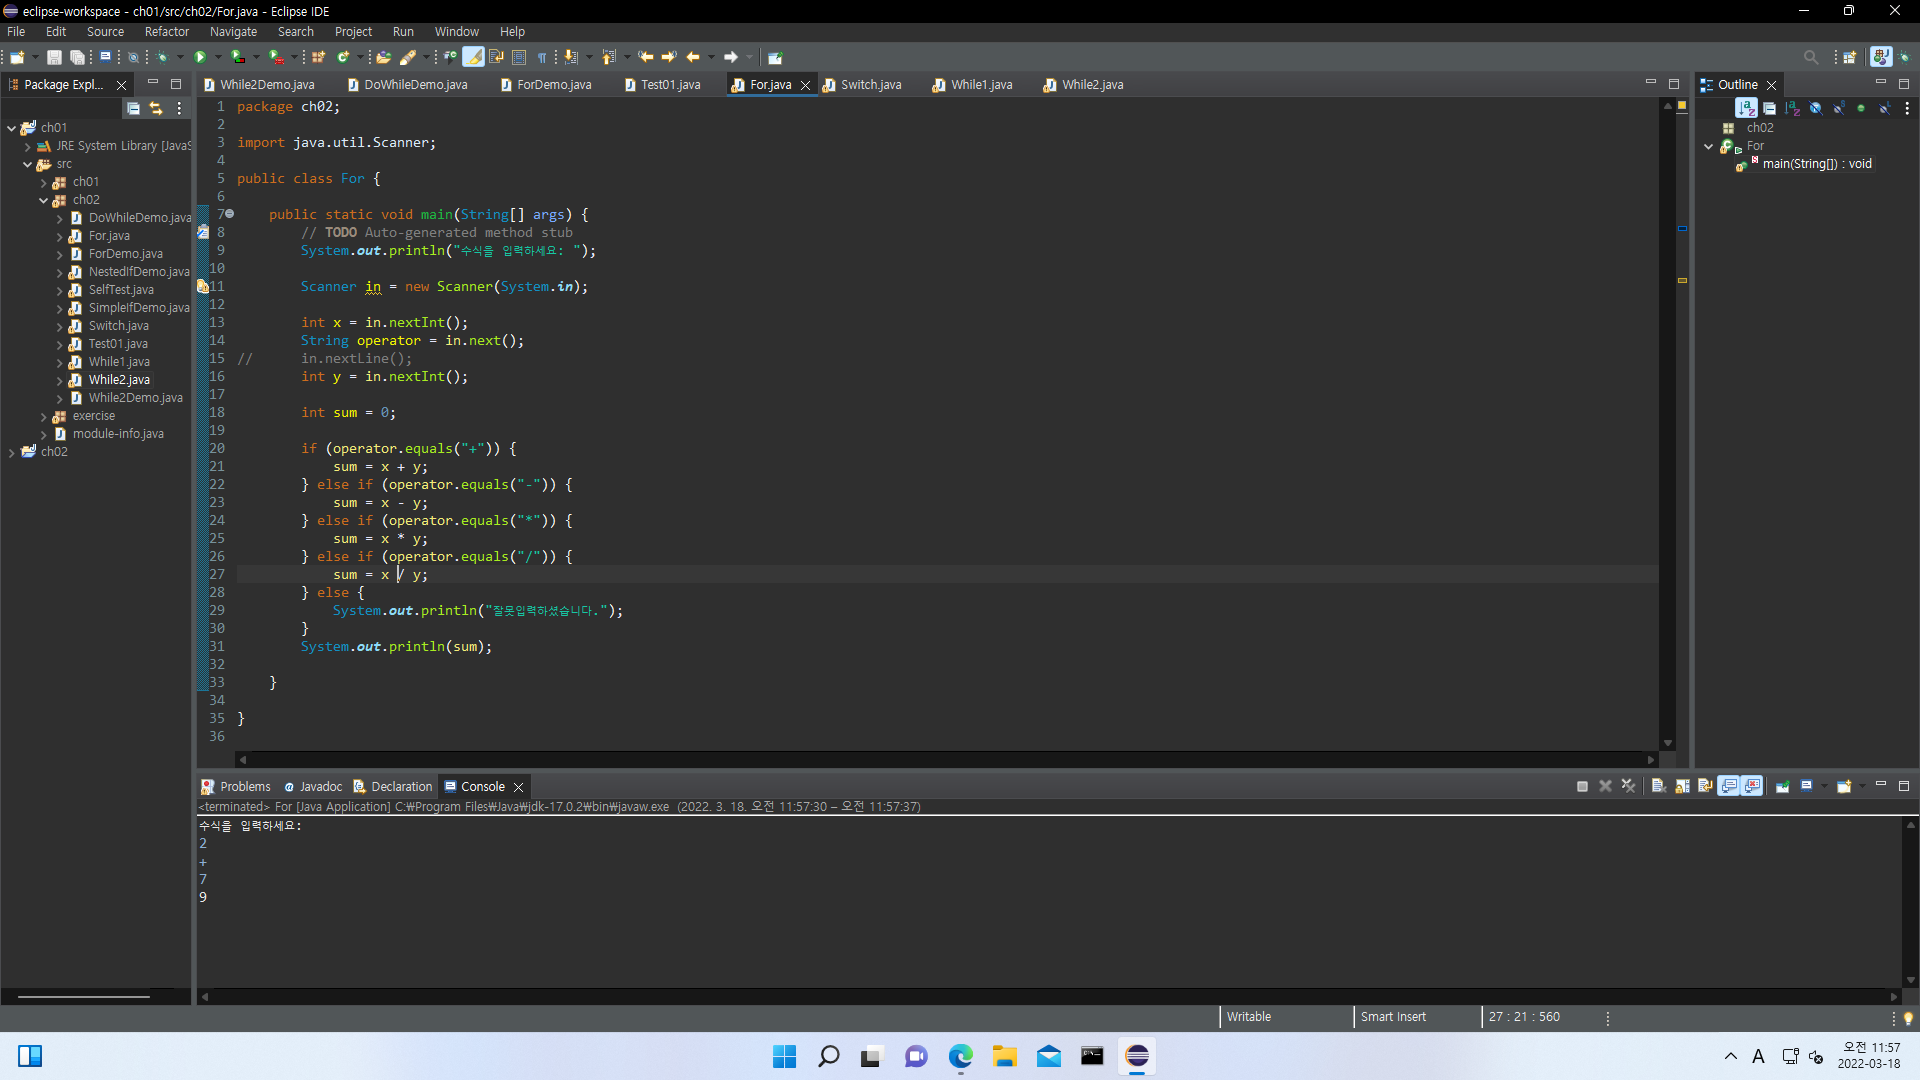Click the Save All files icon
Viewport: 1920px width, 1080px height.
click(x=75, y=57)
